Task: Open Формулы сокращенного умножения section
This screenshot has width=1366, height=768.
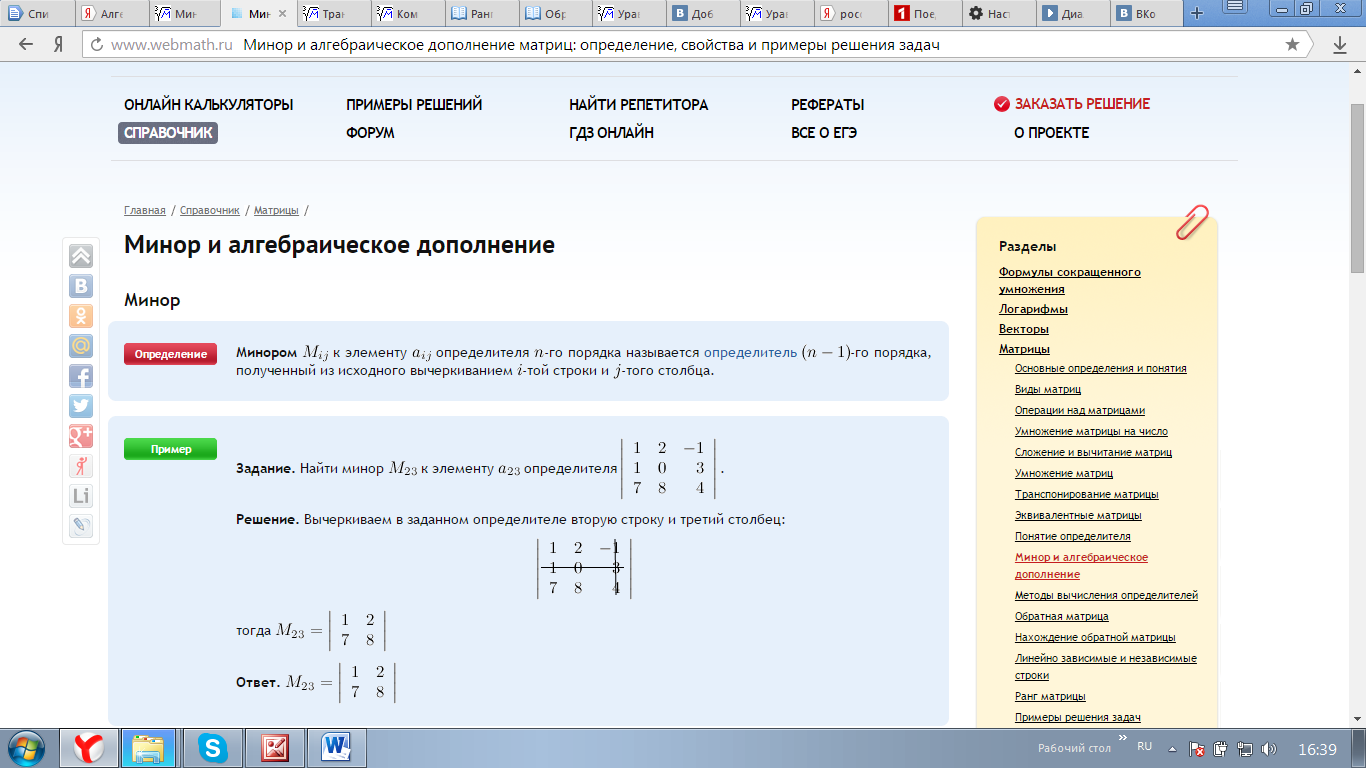Action: tap(1069, 280)
